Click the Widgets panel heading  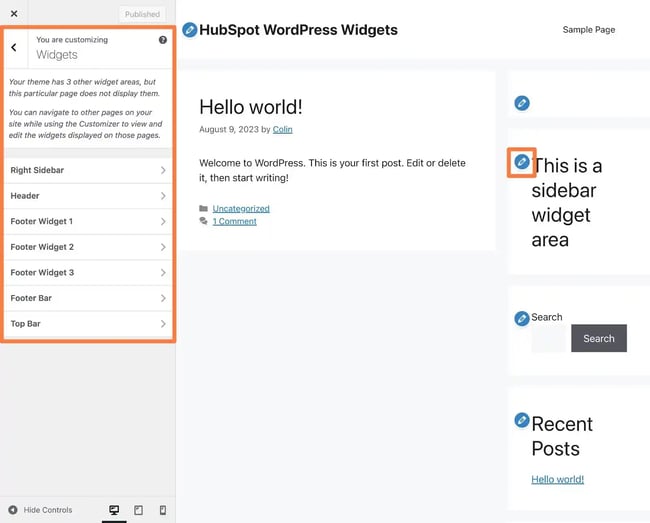pyautogui.click(x=57, y=55)
